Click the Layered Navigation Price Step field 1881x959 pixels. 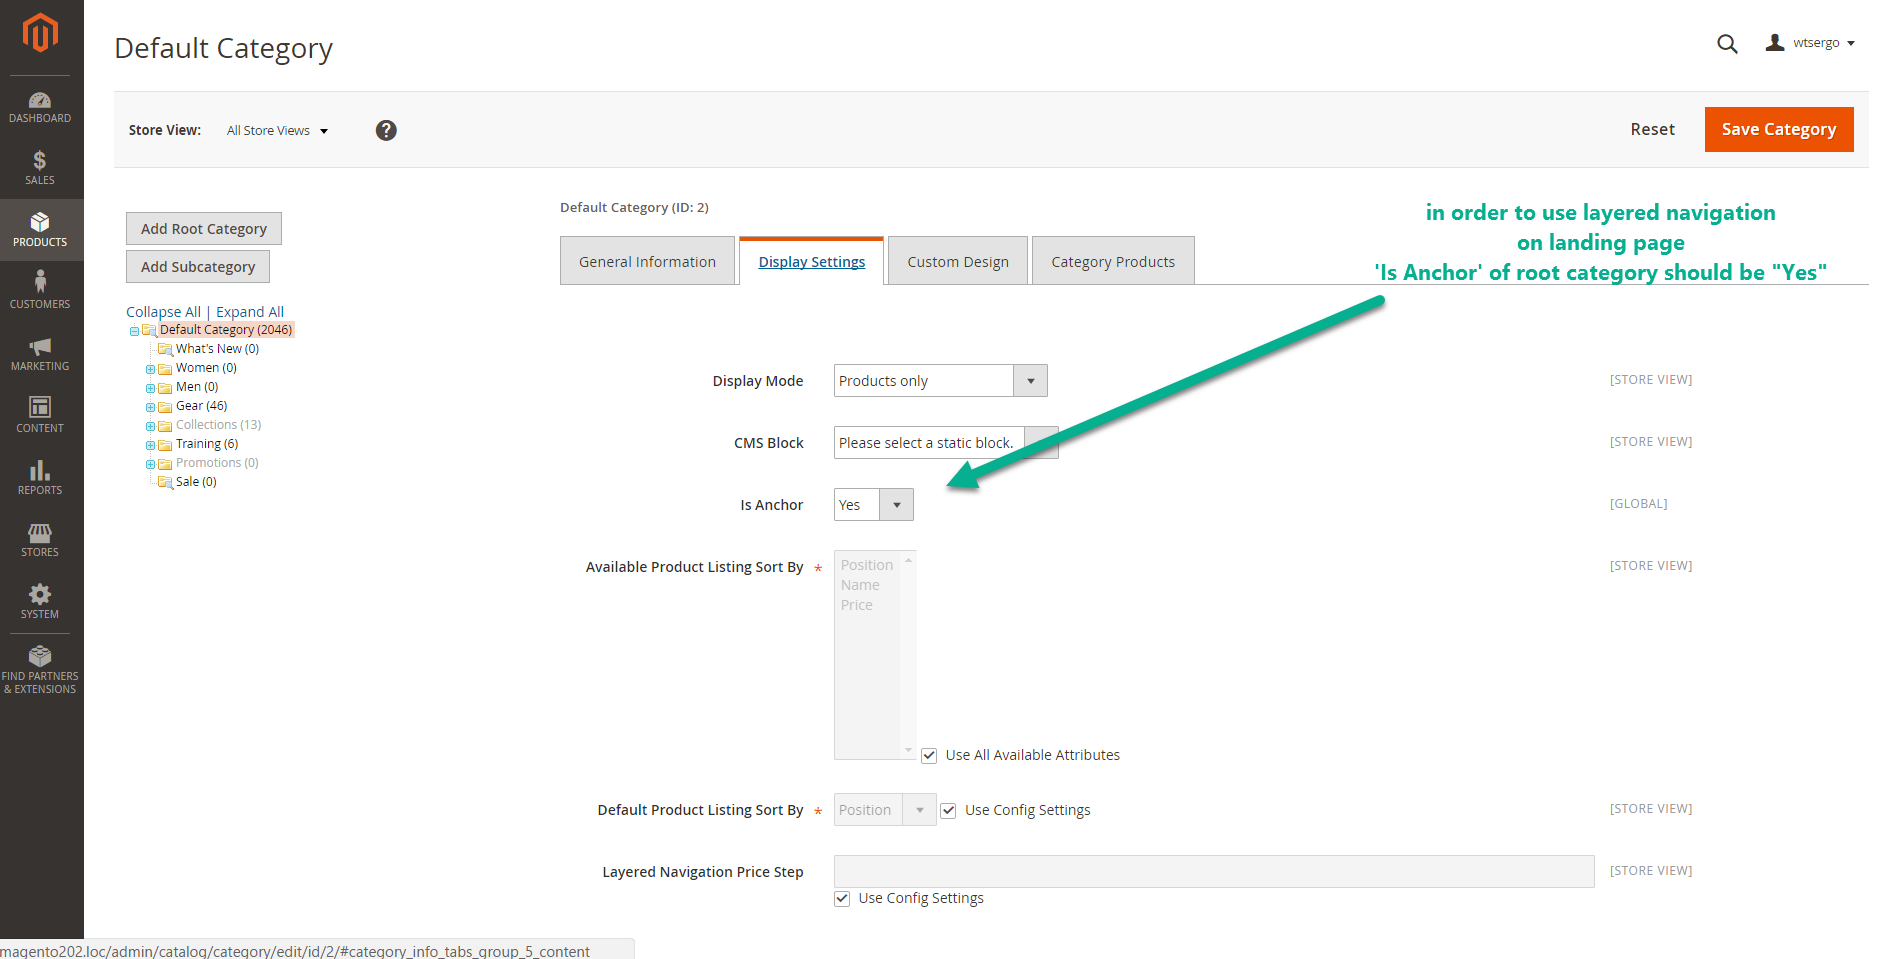1214,871
